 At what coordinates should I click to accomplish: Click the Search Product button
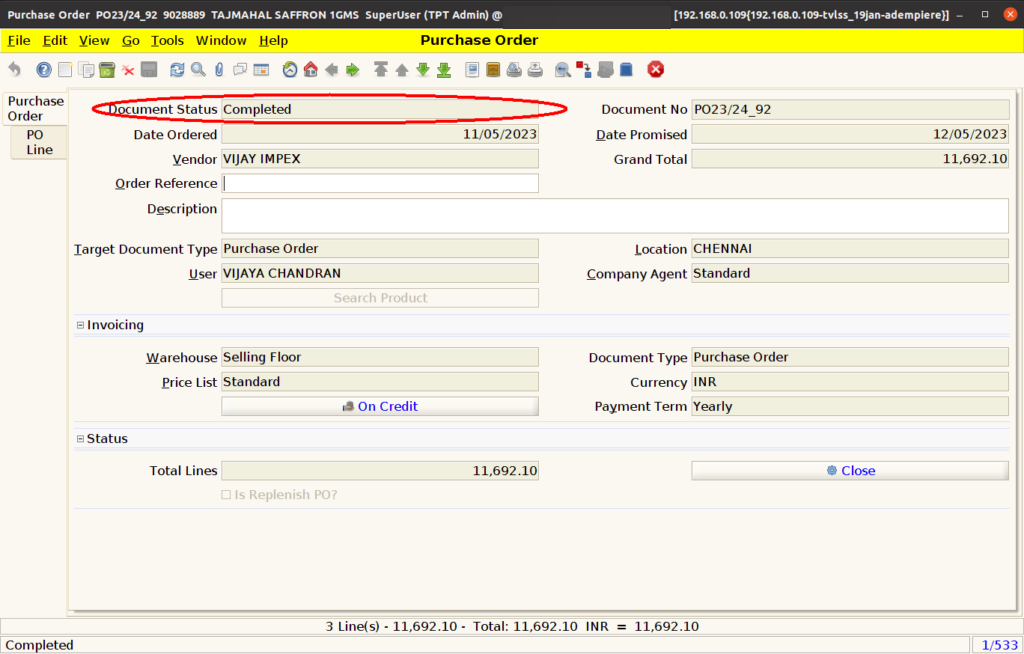coord(380,298)
